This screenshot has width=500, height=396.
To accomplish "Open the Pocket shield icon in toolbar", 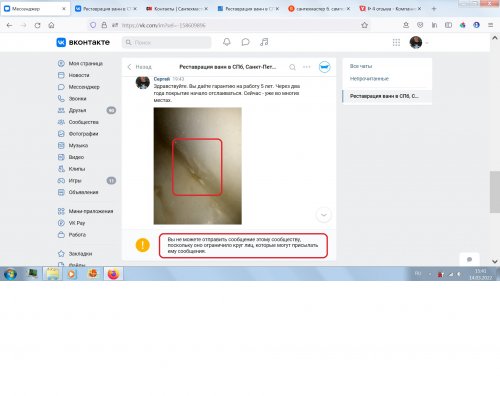I will click(x=420, y=25).
